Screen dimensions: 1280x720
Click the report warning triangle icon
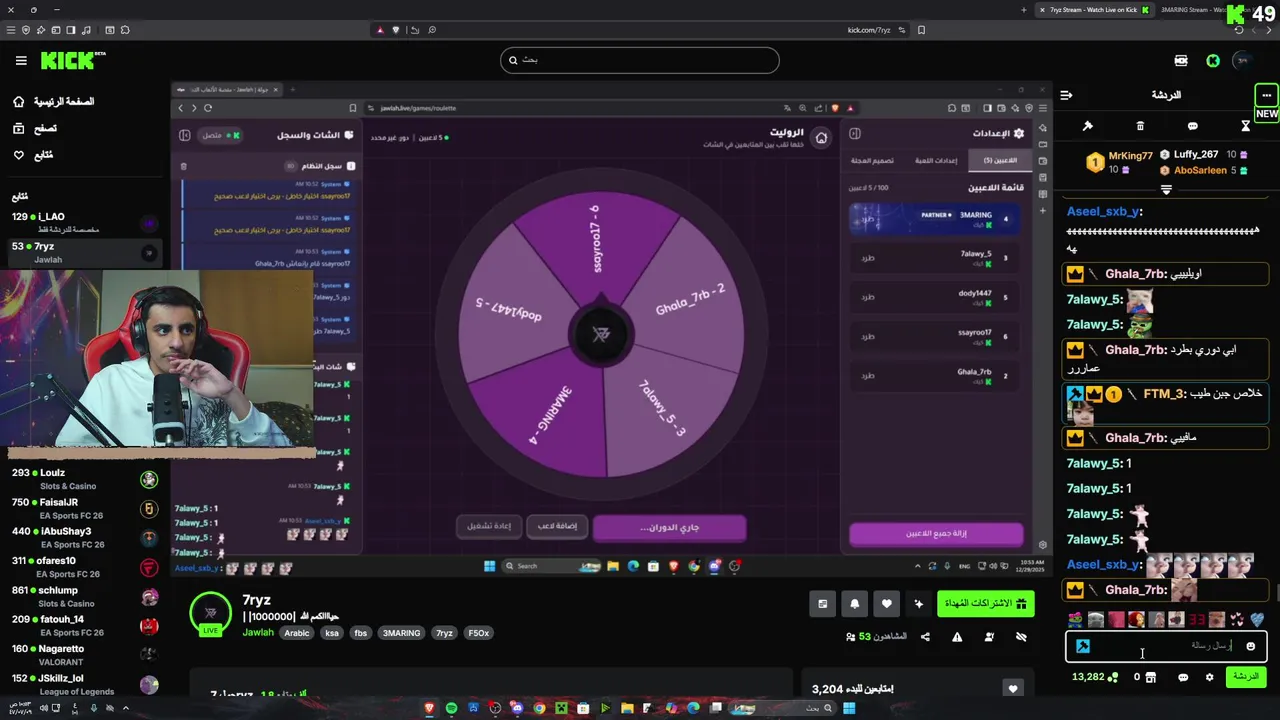(957, 637)
